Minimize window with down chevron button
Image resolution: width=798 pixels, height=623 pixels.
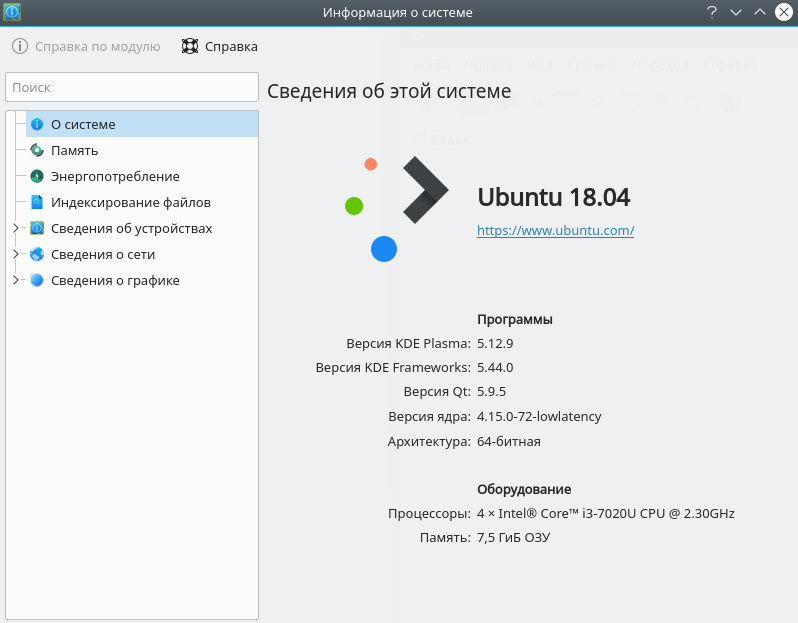click(x=736, y=12)
